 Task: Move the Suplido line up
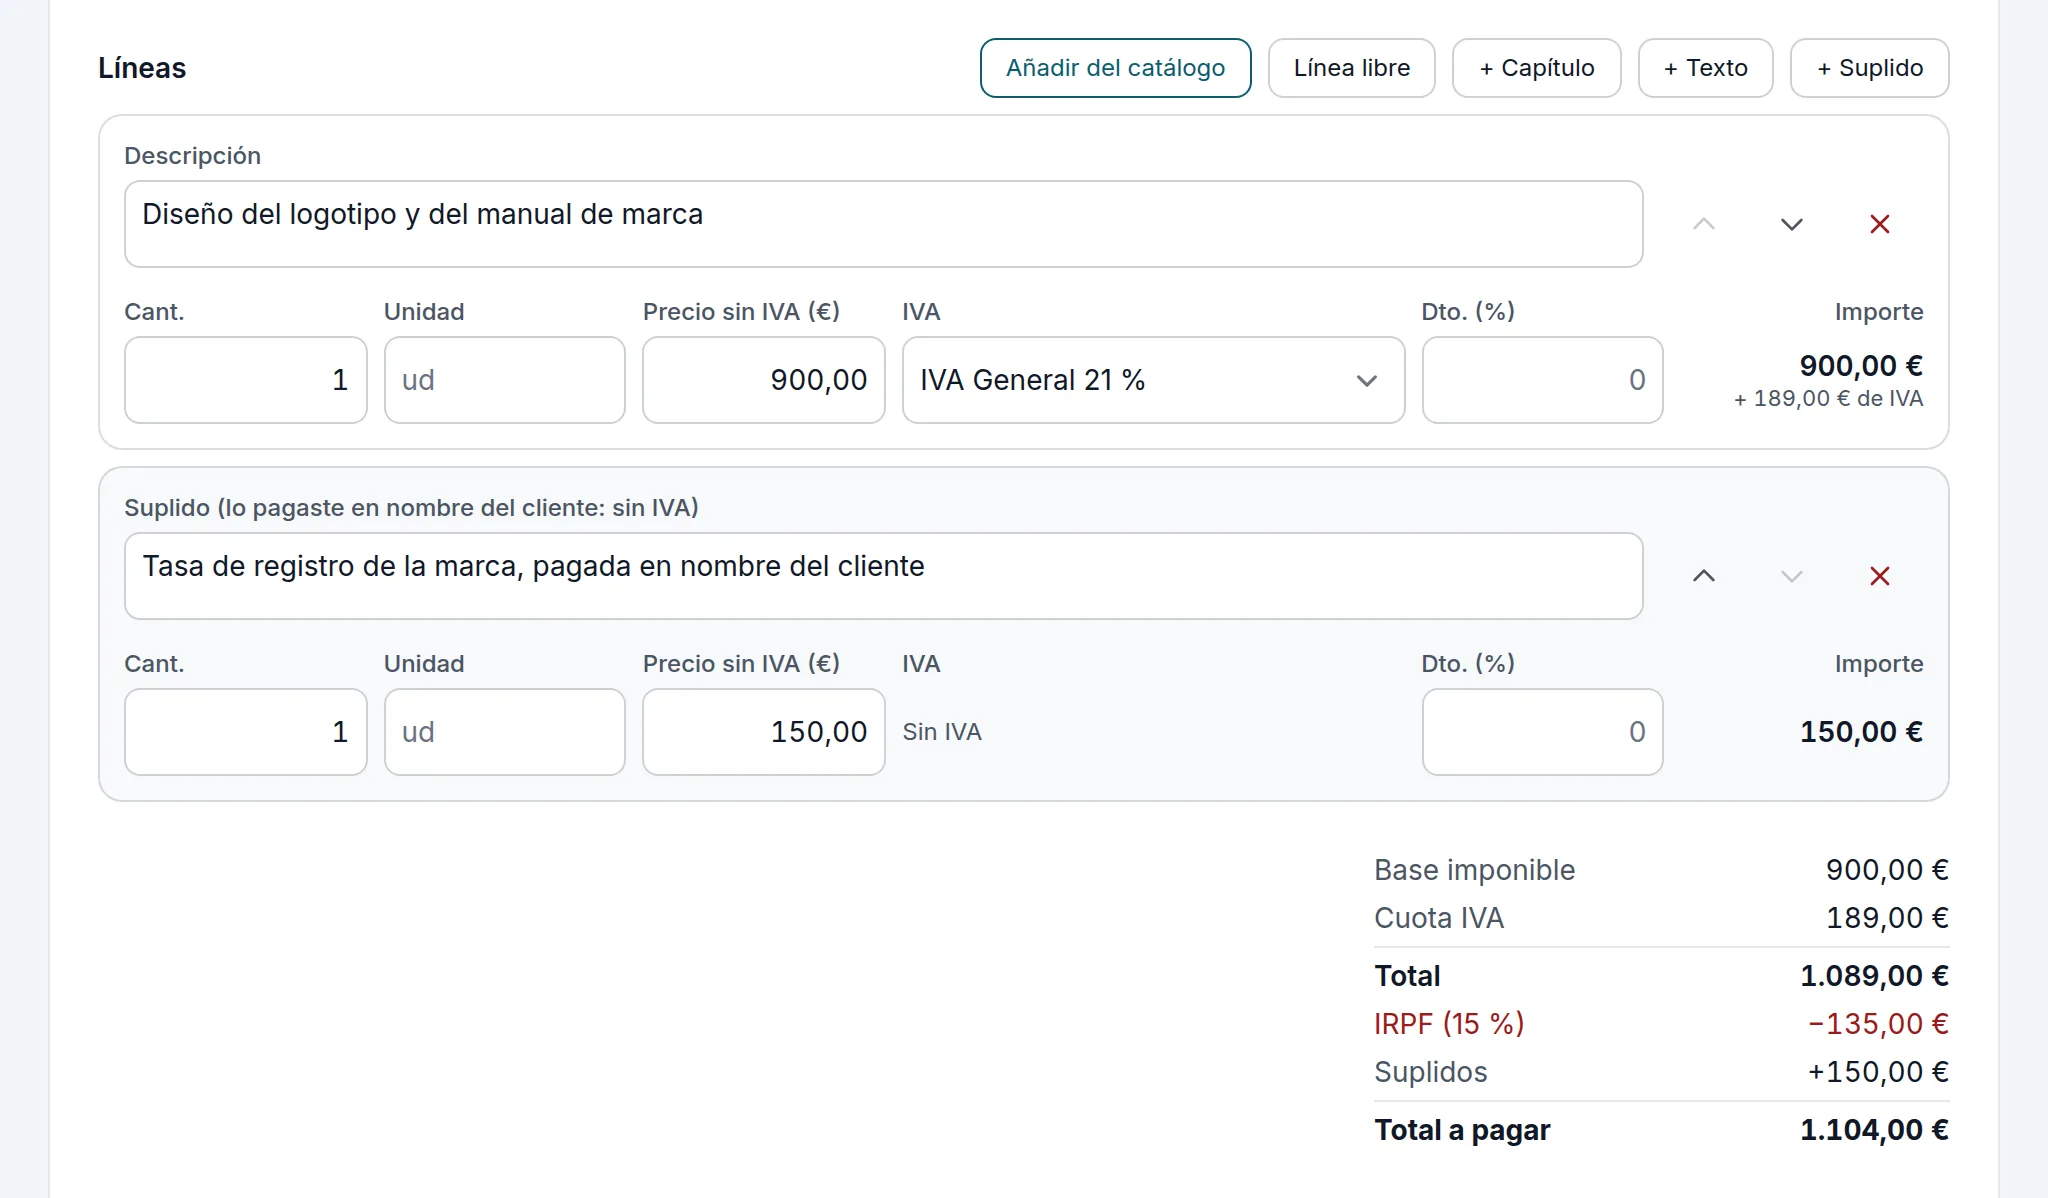click(1704, 576)
